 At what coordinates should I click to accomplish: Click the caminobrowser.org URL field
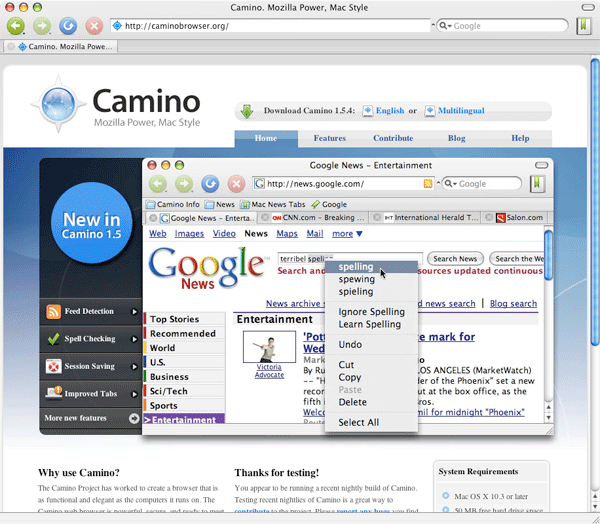point(271,26)
